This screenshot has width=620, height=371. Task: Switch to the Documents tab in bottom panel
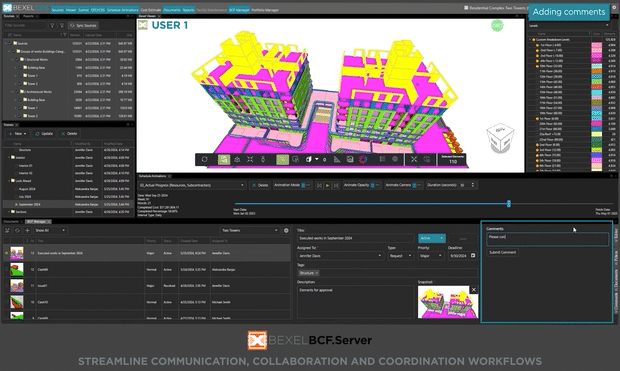[x=11, y=221]
